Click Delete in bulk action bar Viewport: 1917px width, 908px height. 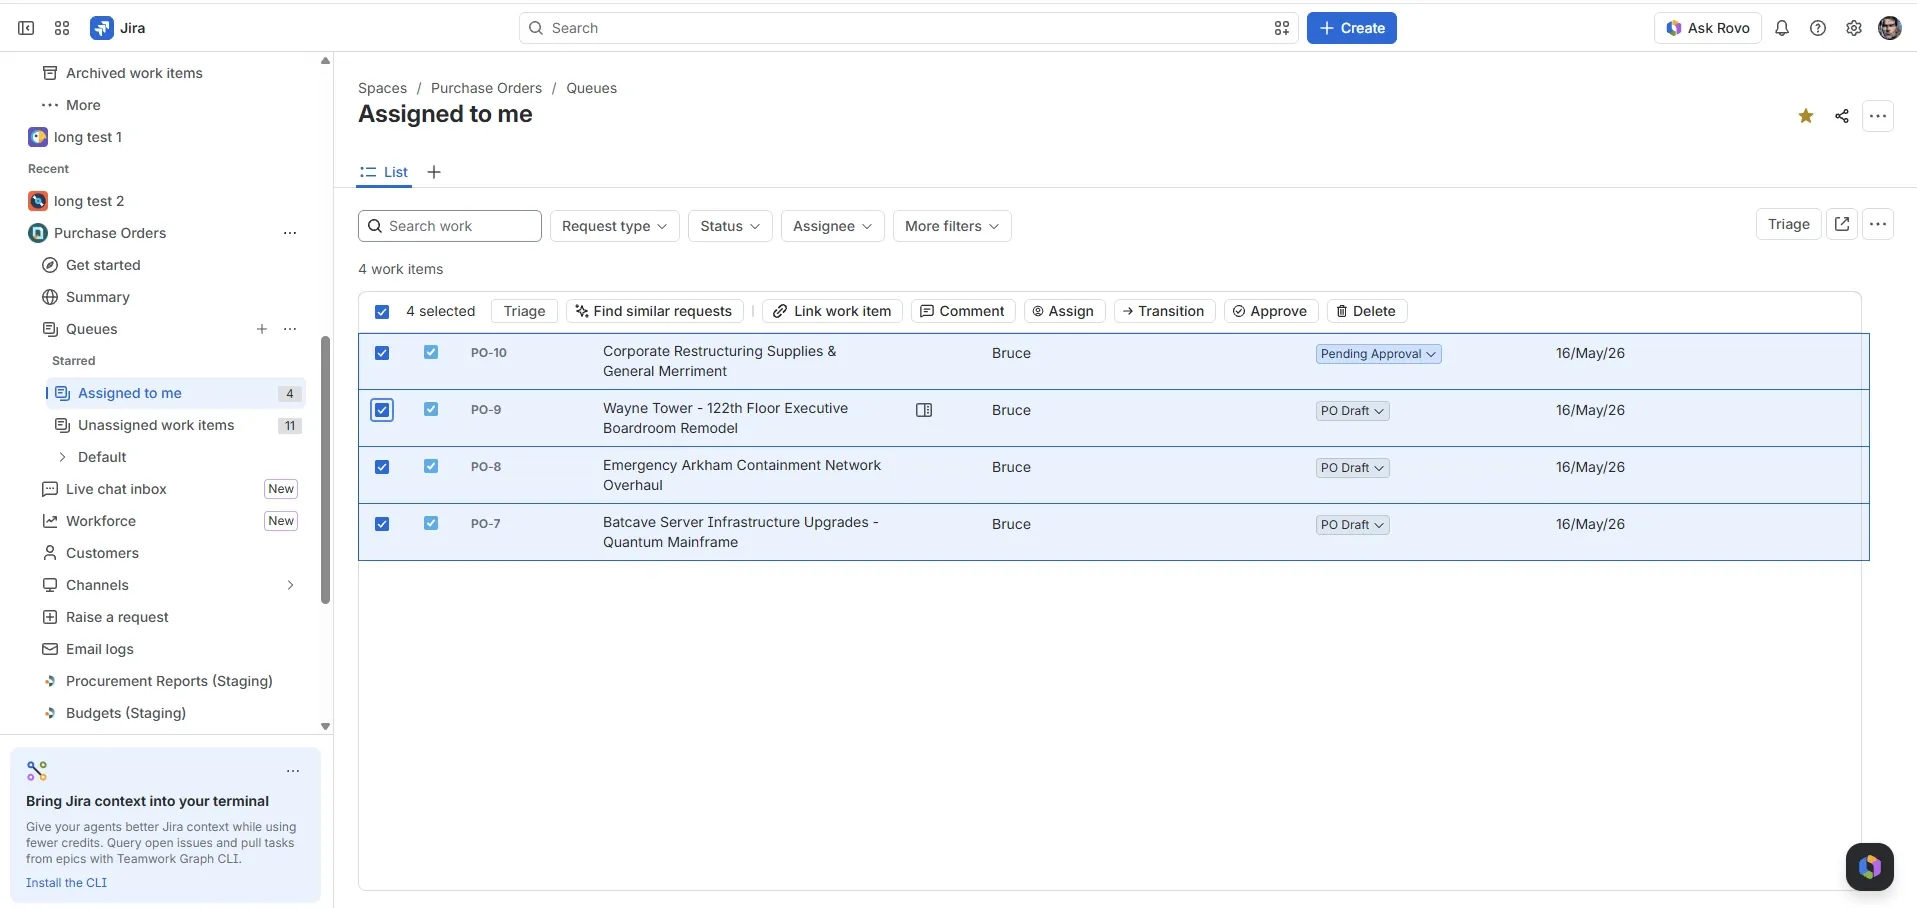[1367, 311]
